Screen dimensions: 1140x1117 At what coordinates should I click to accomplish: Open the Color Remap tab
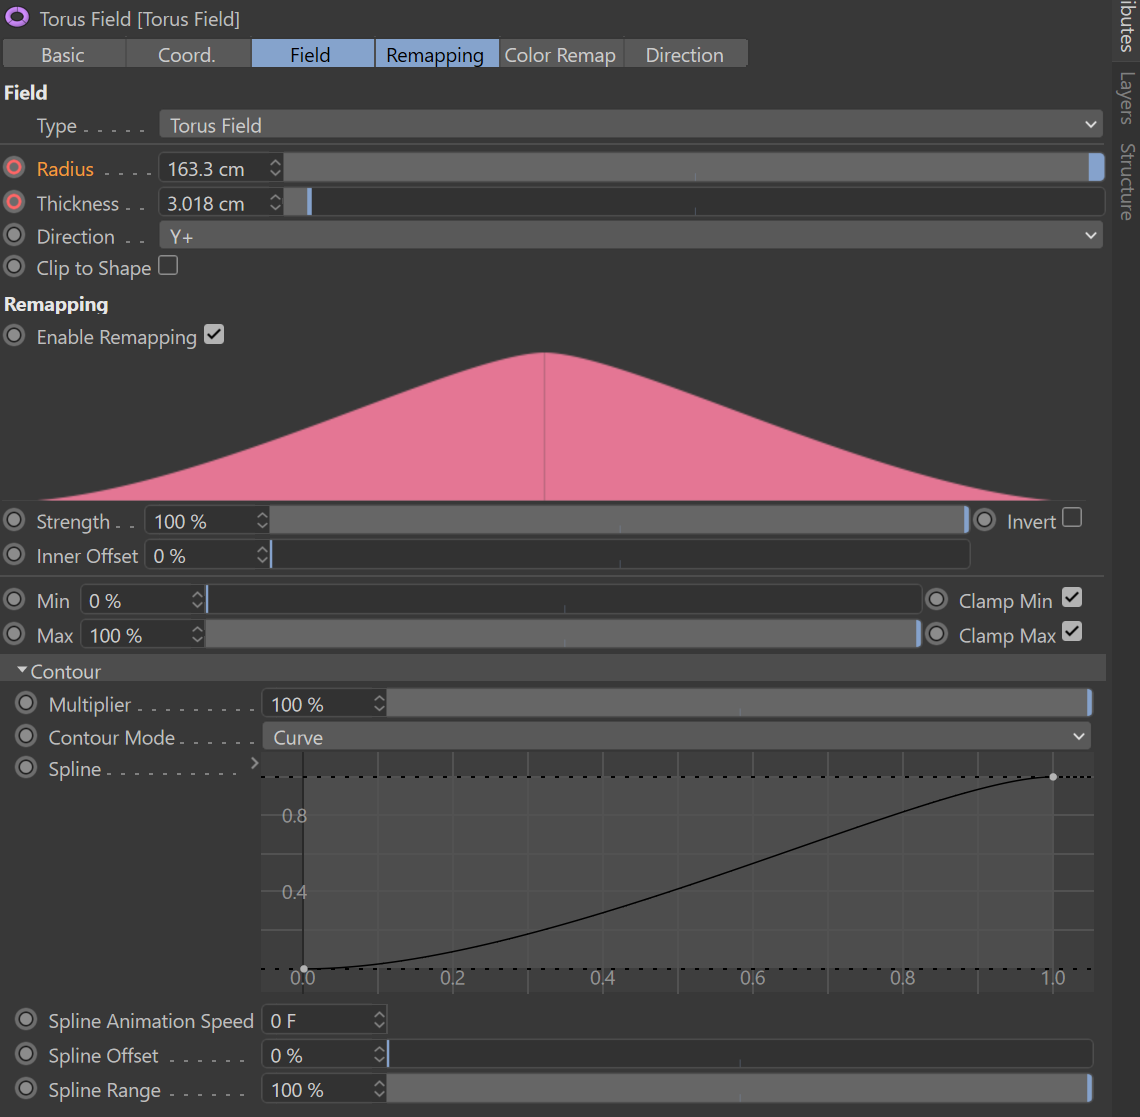[561, 55]
